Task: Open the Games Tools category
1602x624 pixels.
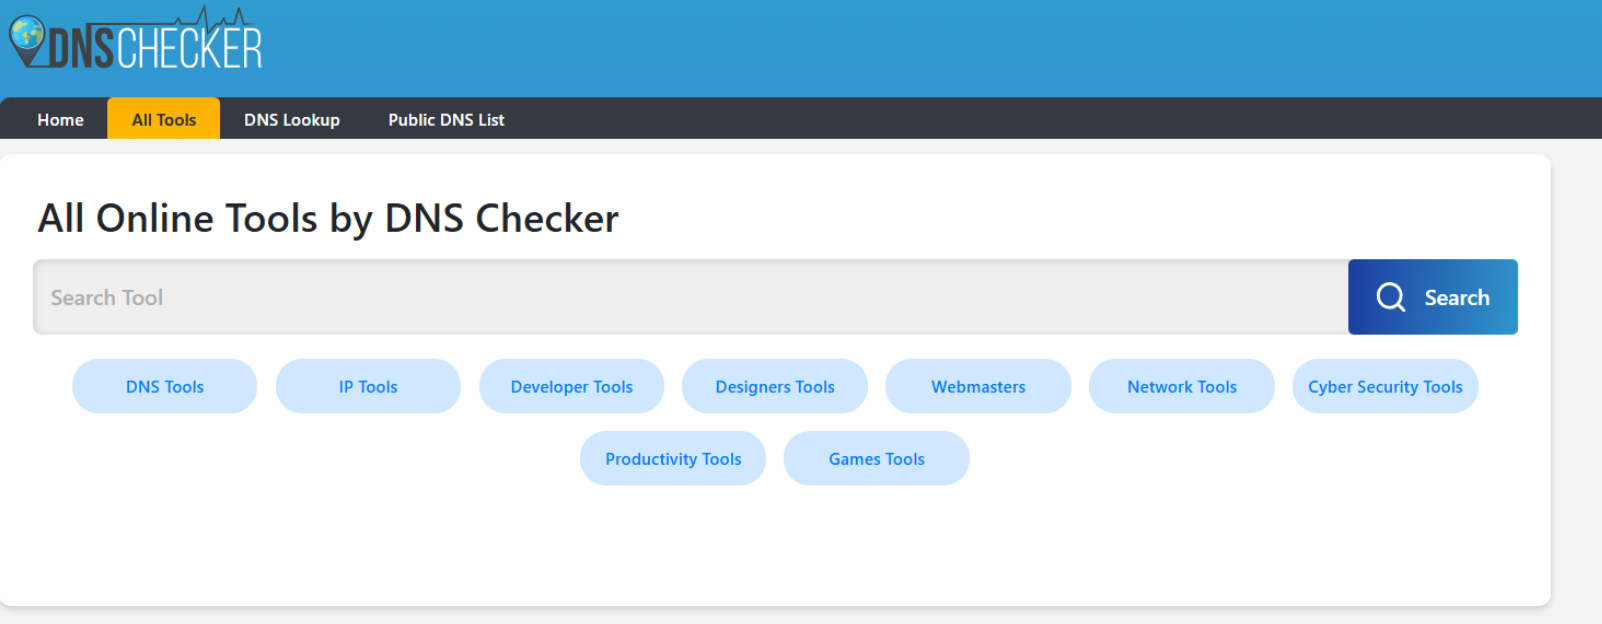Action: click(x=877, y=459)
